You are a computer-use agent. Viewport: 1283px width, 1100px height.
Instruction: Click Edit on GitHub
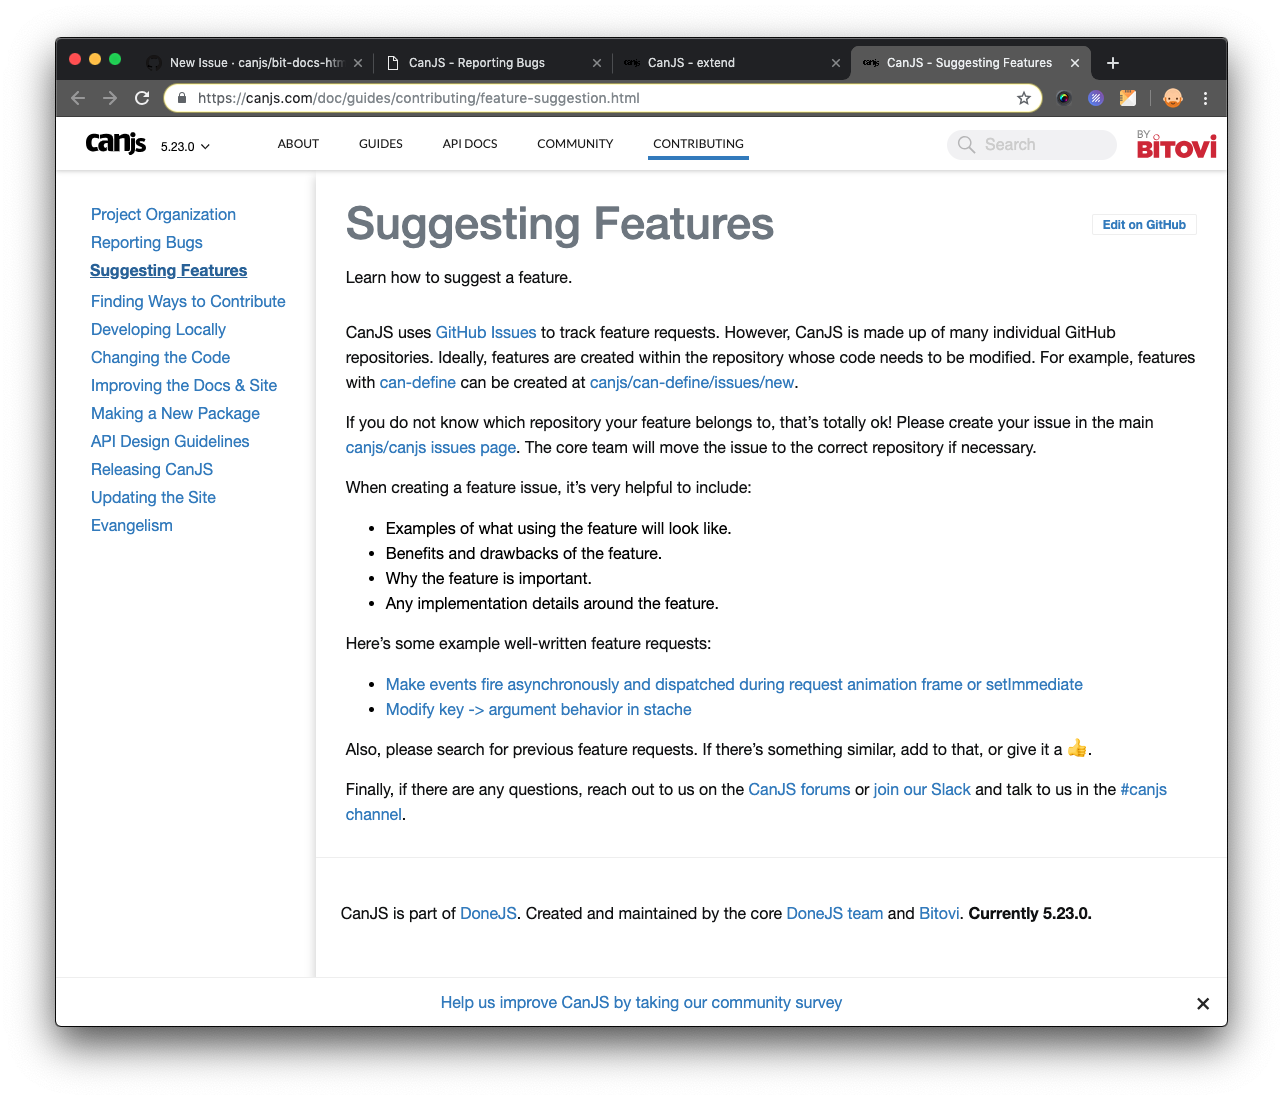coord(1143,224)
